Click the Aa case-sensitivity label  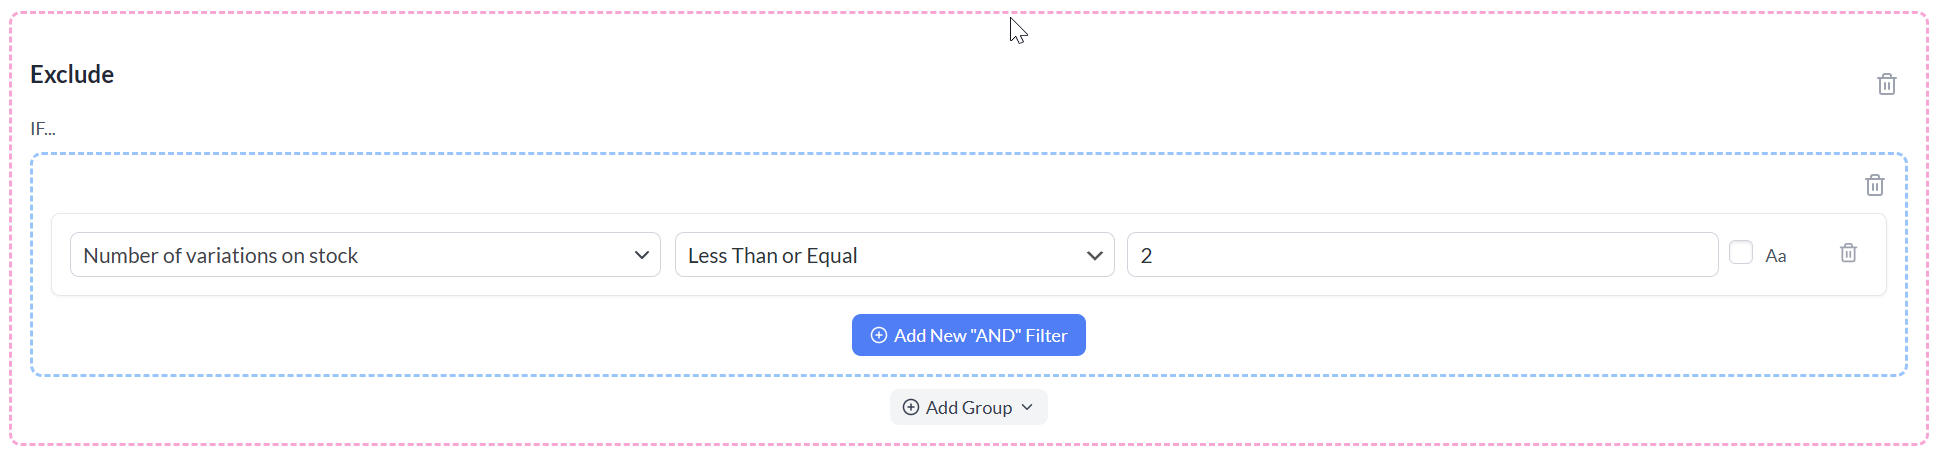(1775, 256)
